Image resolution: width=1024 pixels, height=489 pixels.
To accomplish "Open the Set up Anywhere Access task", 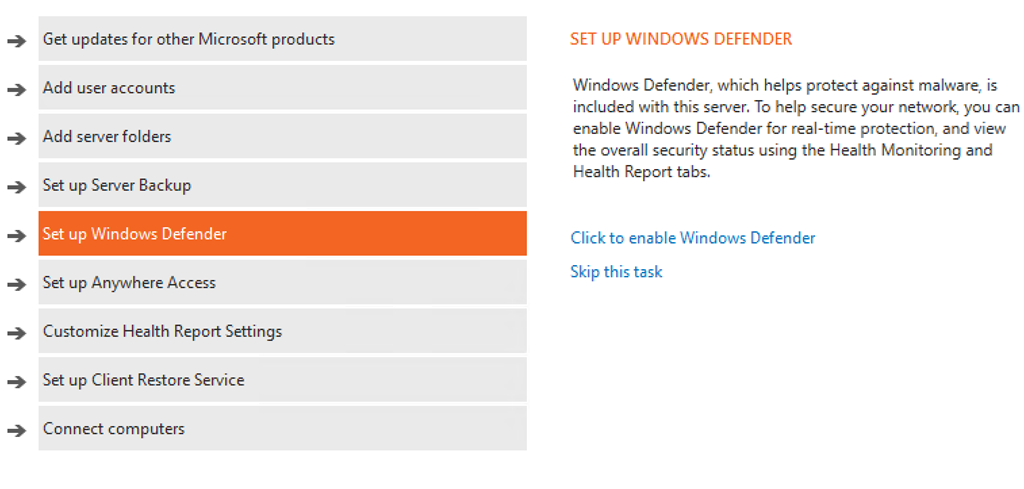I will [x=282, y=283].
